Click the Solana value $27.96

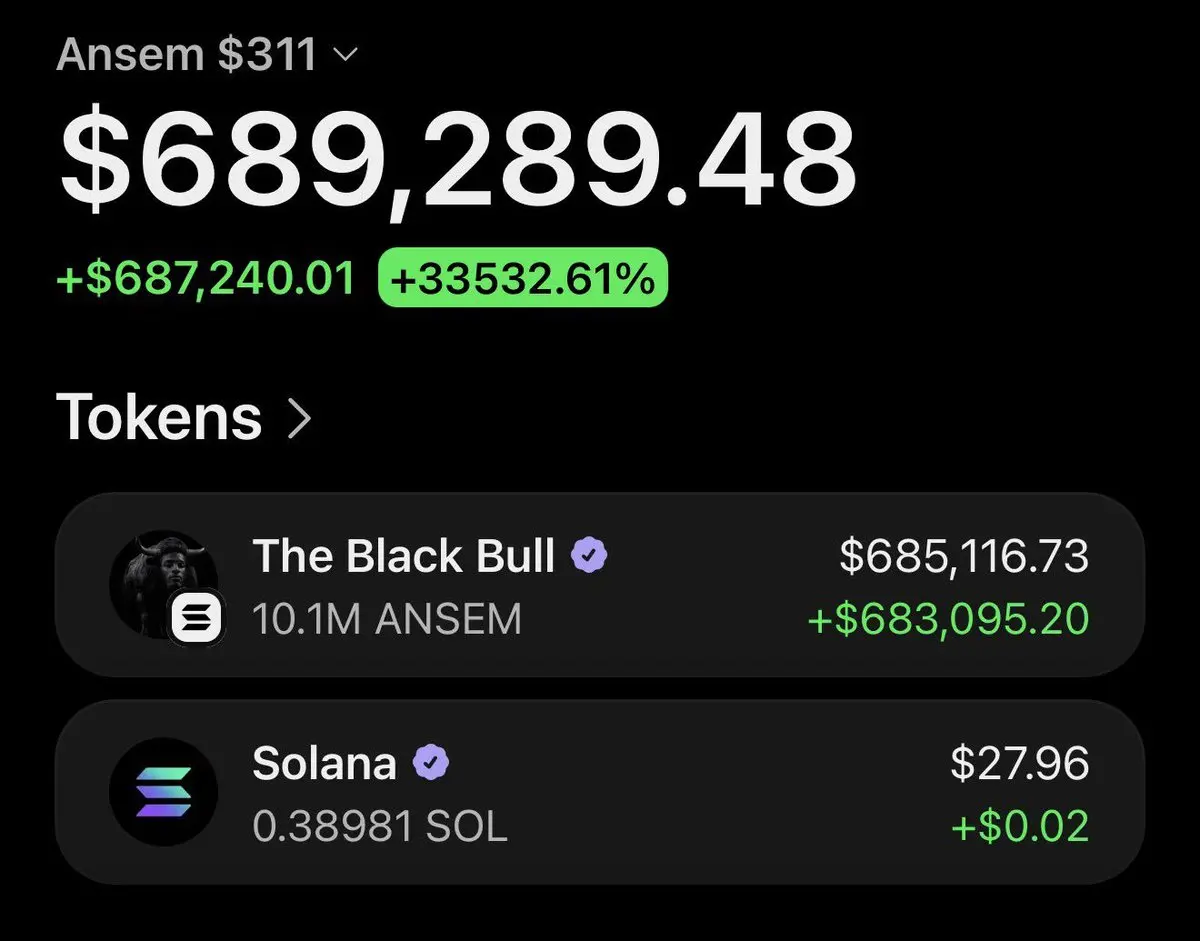pyautogui.click(x=1020, y=763)
